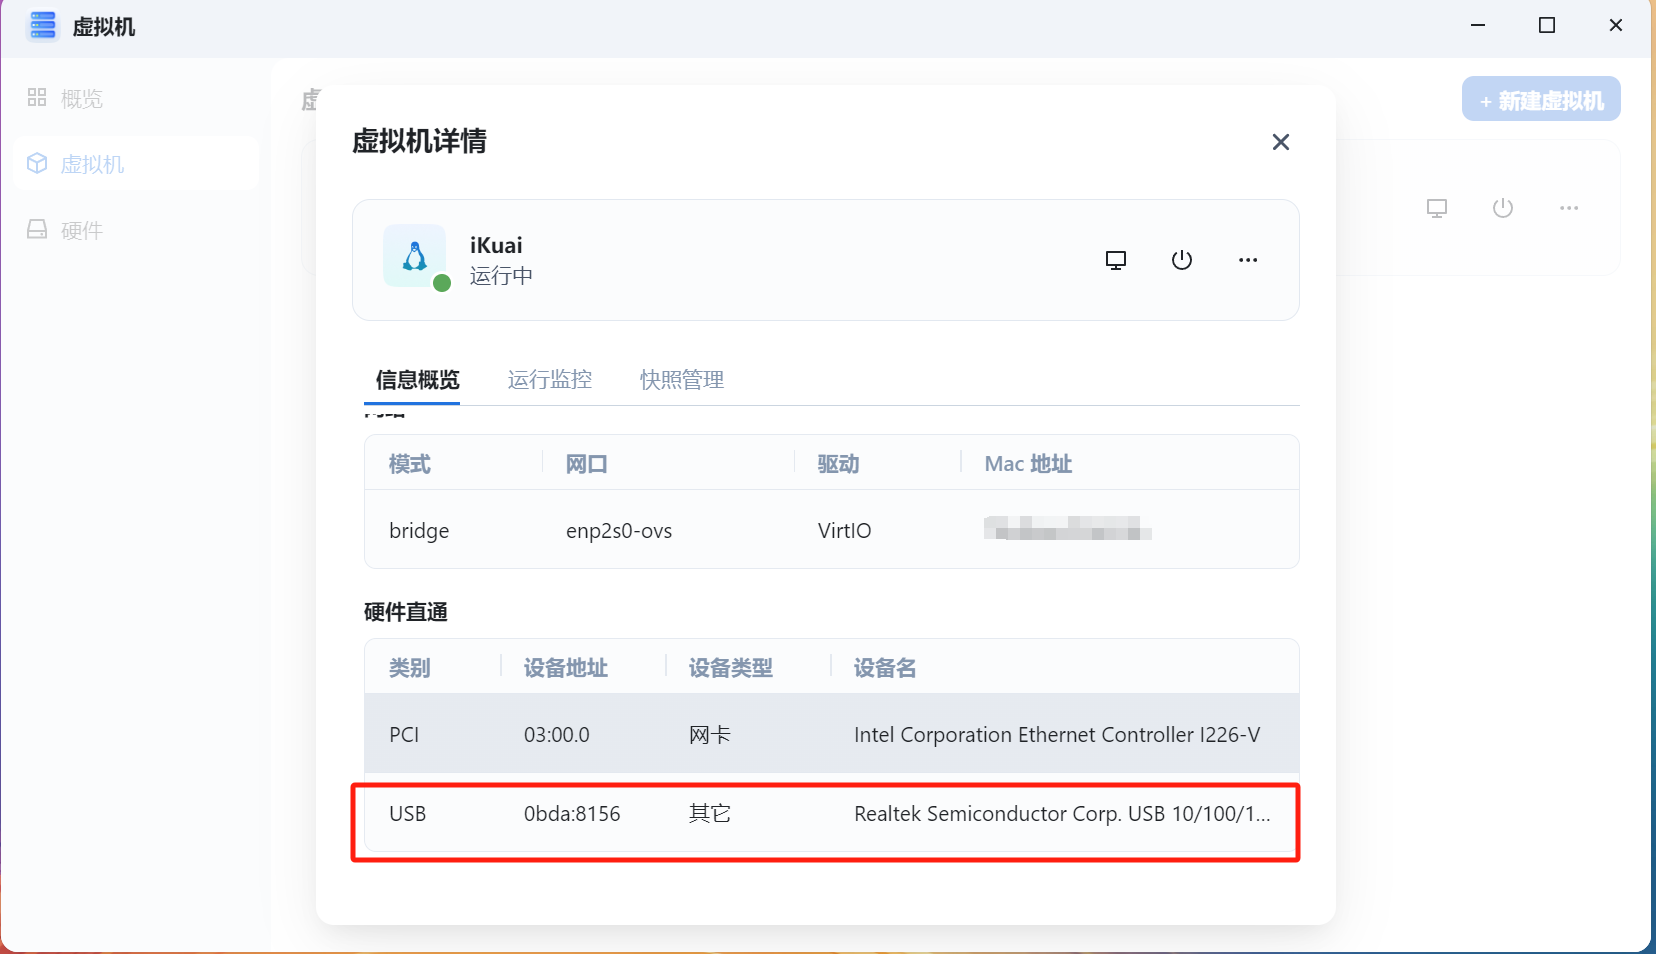This screenshot has height=954, width=1656.
Task: Click the iKuai Linux penguin icon
Action: (x=415, y=256)
